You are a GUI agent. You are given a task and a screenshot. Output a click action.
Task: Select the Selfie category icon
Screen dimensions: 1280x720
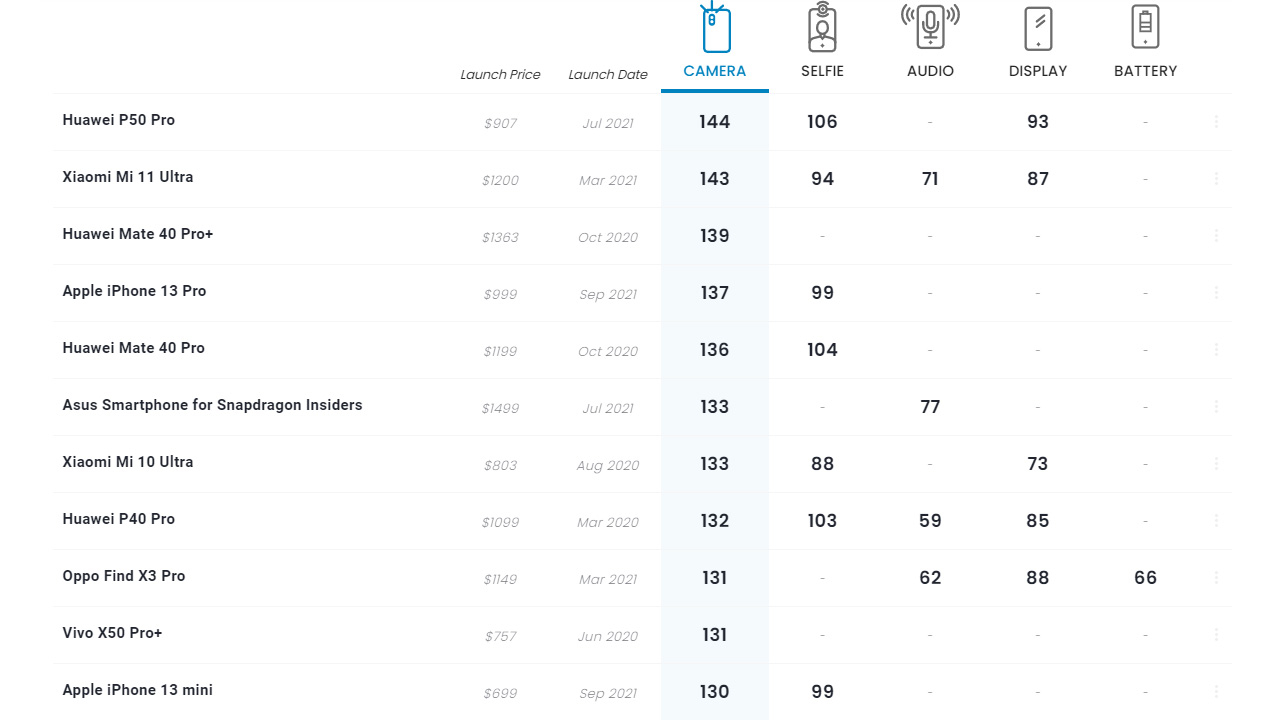822,27
